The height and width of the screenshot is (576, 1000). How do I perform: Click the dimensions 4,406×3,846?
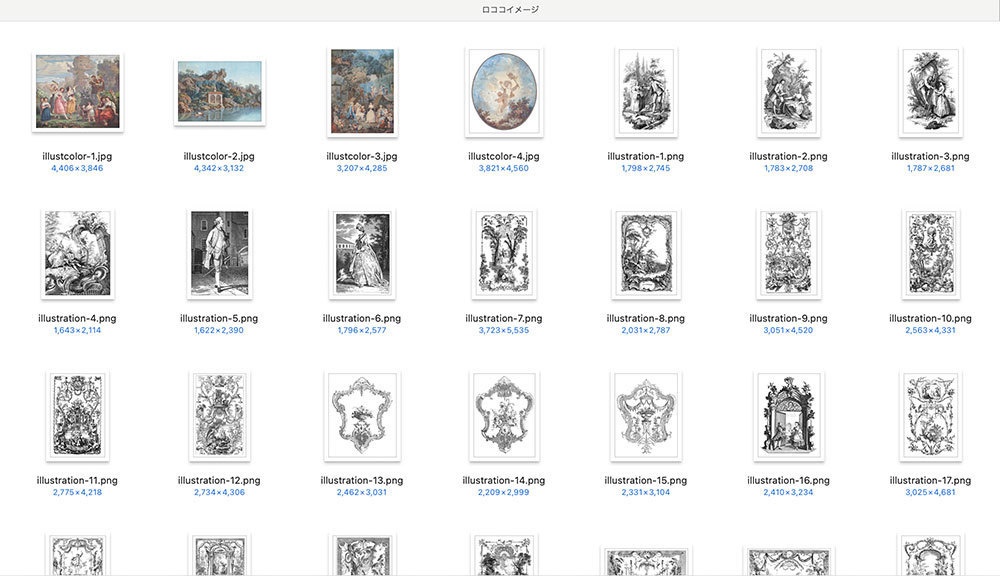[77, 168]
